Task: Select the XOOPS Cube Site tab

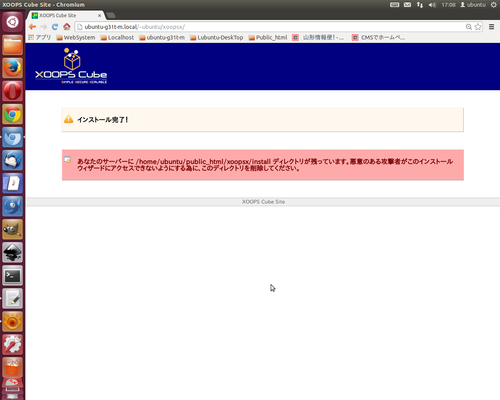Action: point(65,15)
